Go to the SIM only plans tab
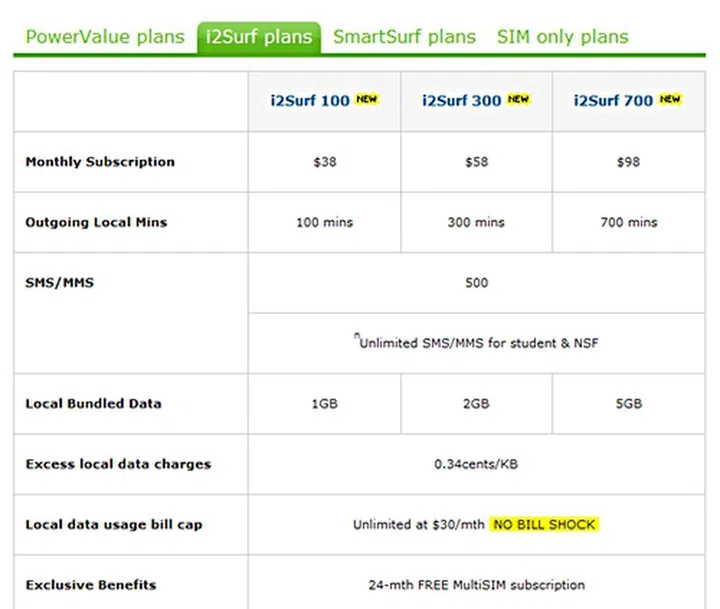 [x=563, y=38]
